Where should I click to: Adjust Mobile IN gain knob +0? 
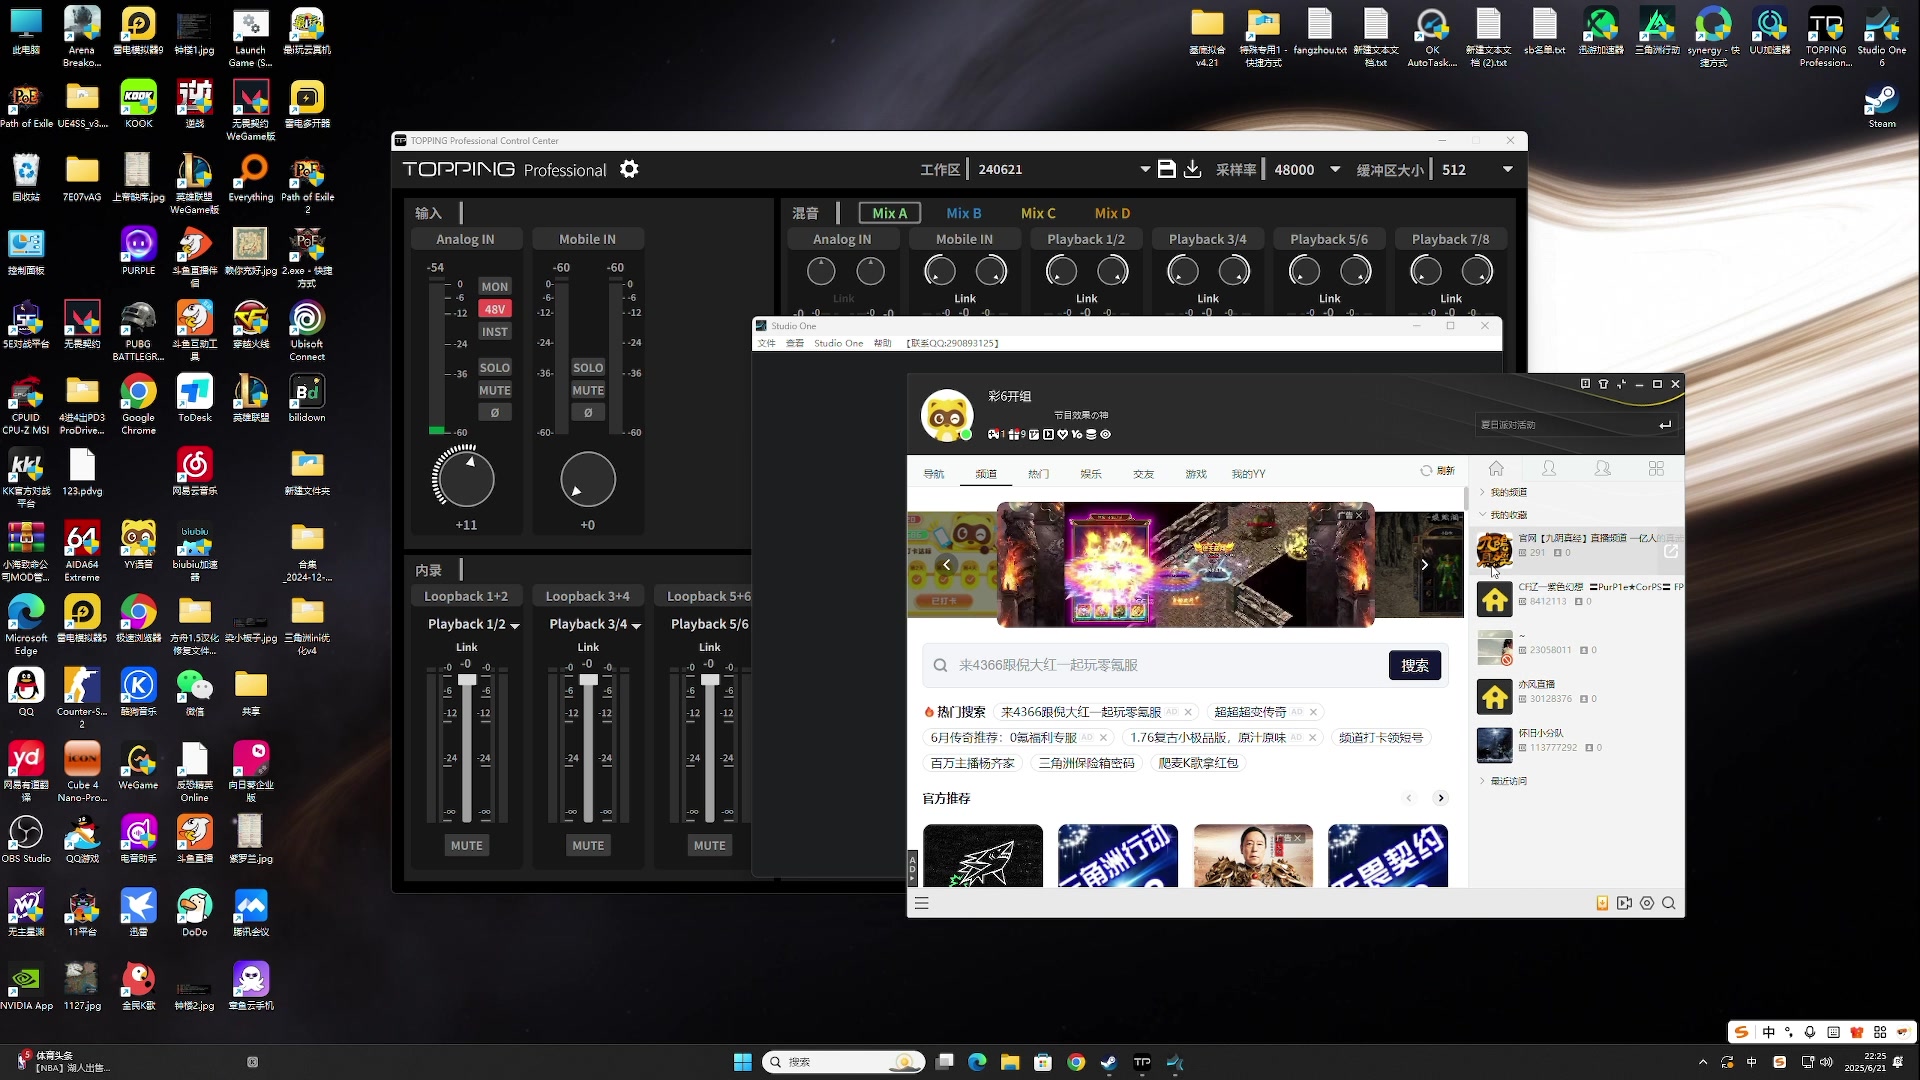coord(588,478)
